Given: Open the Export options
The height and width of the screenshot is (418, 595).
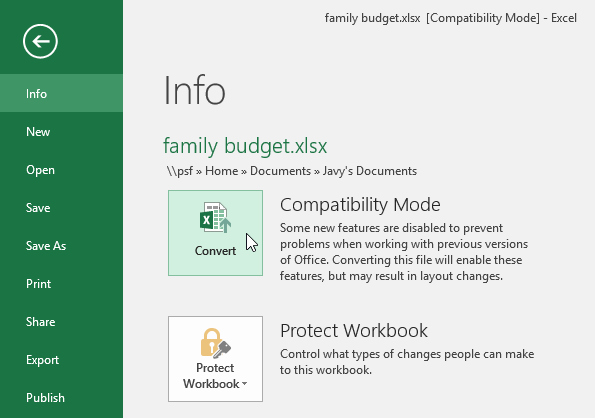Looking at the screenshot, I should 61,360.
